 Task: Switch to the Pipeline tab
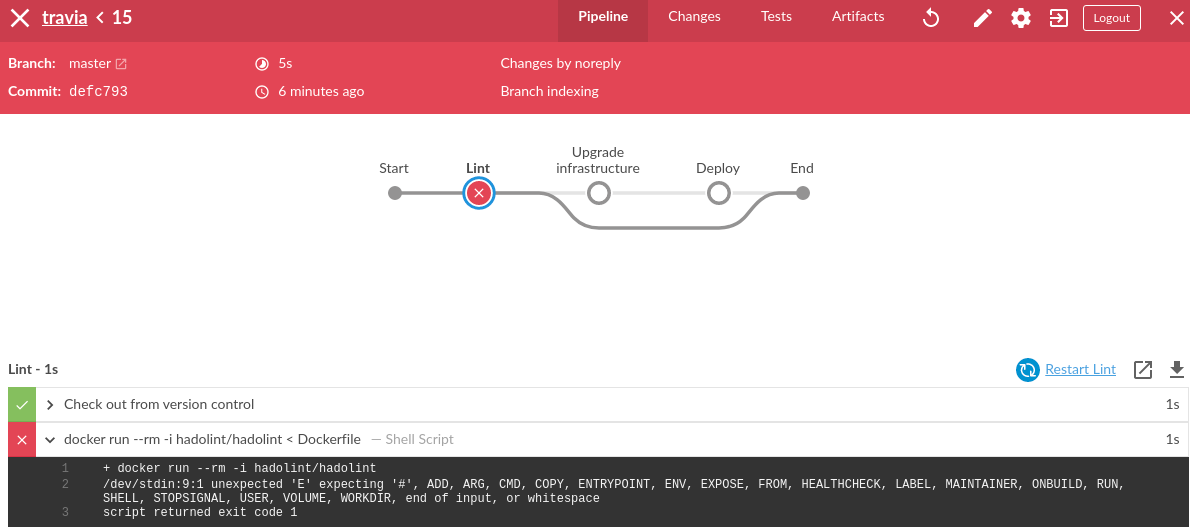tap(603, 17)
